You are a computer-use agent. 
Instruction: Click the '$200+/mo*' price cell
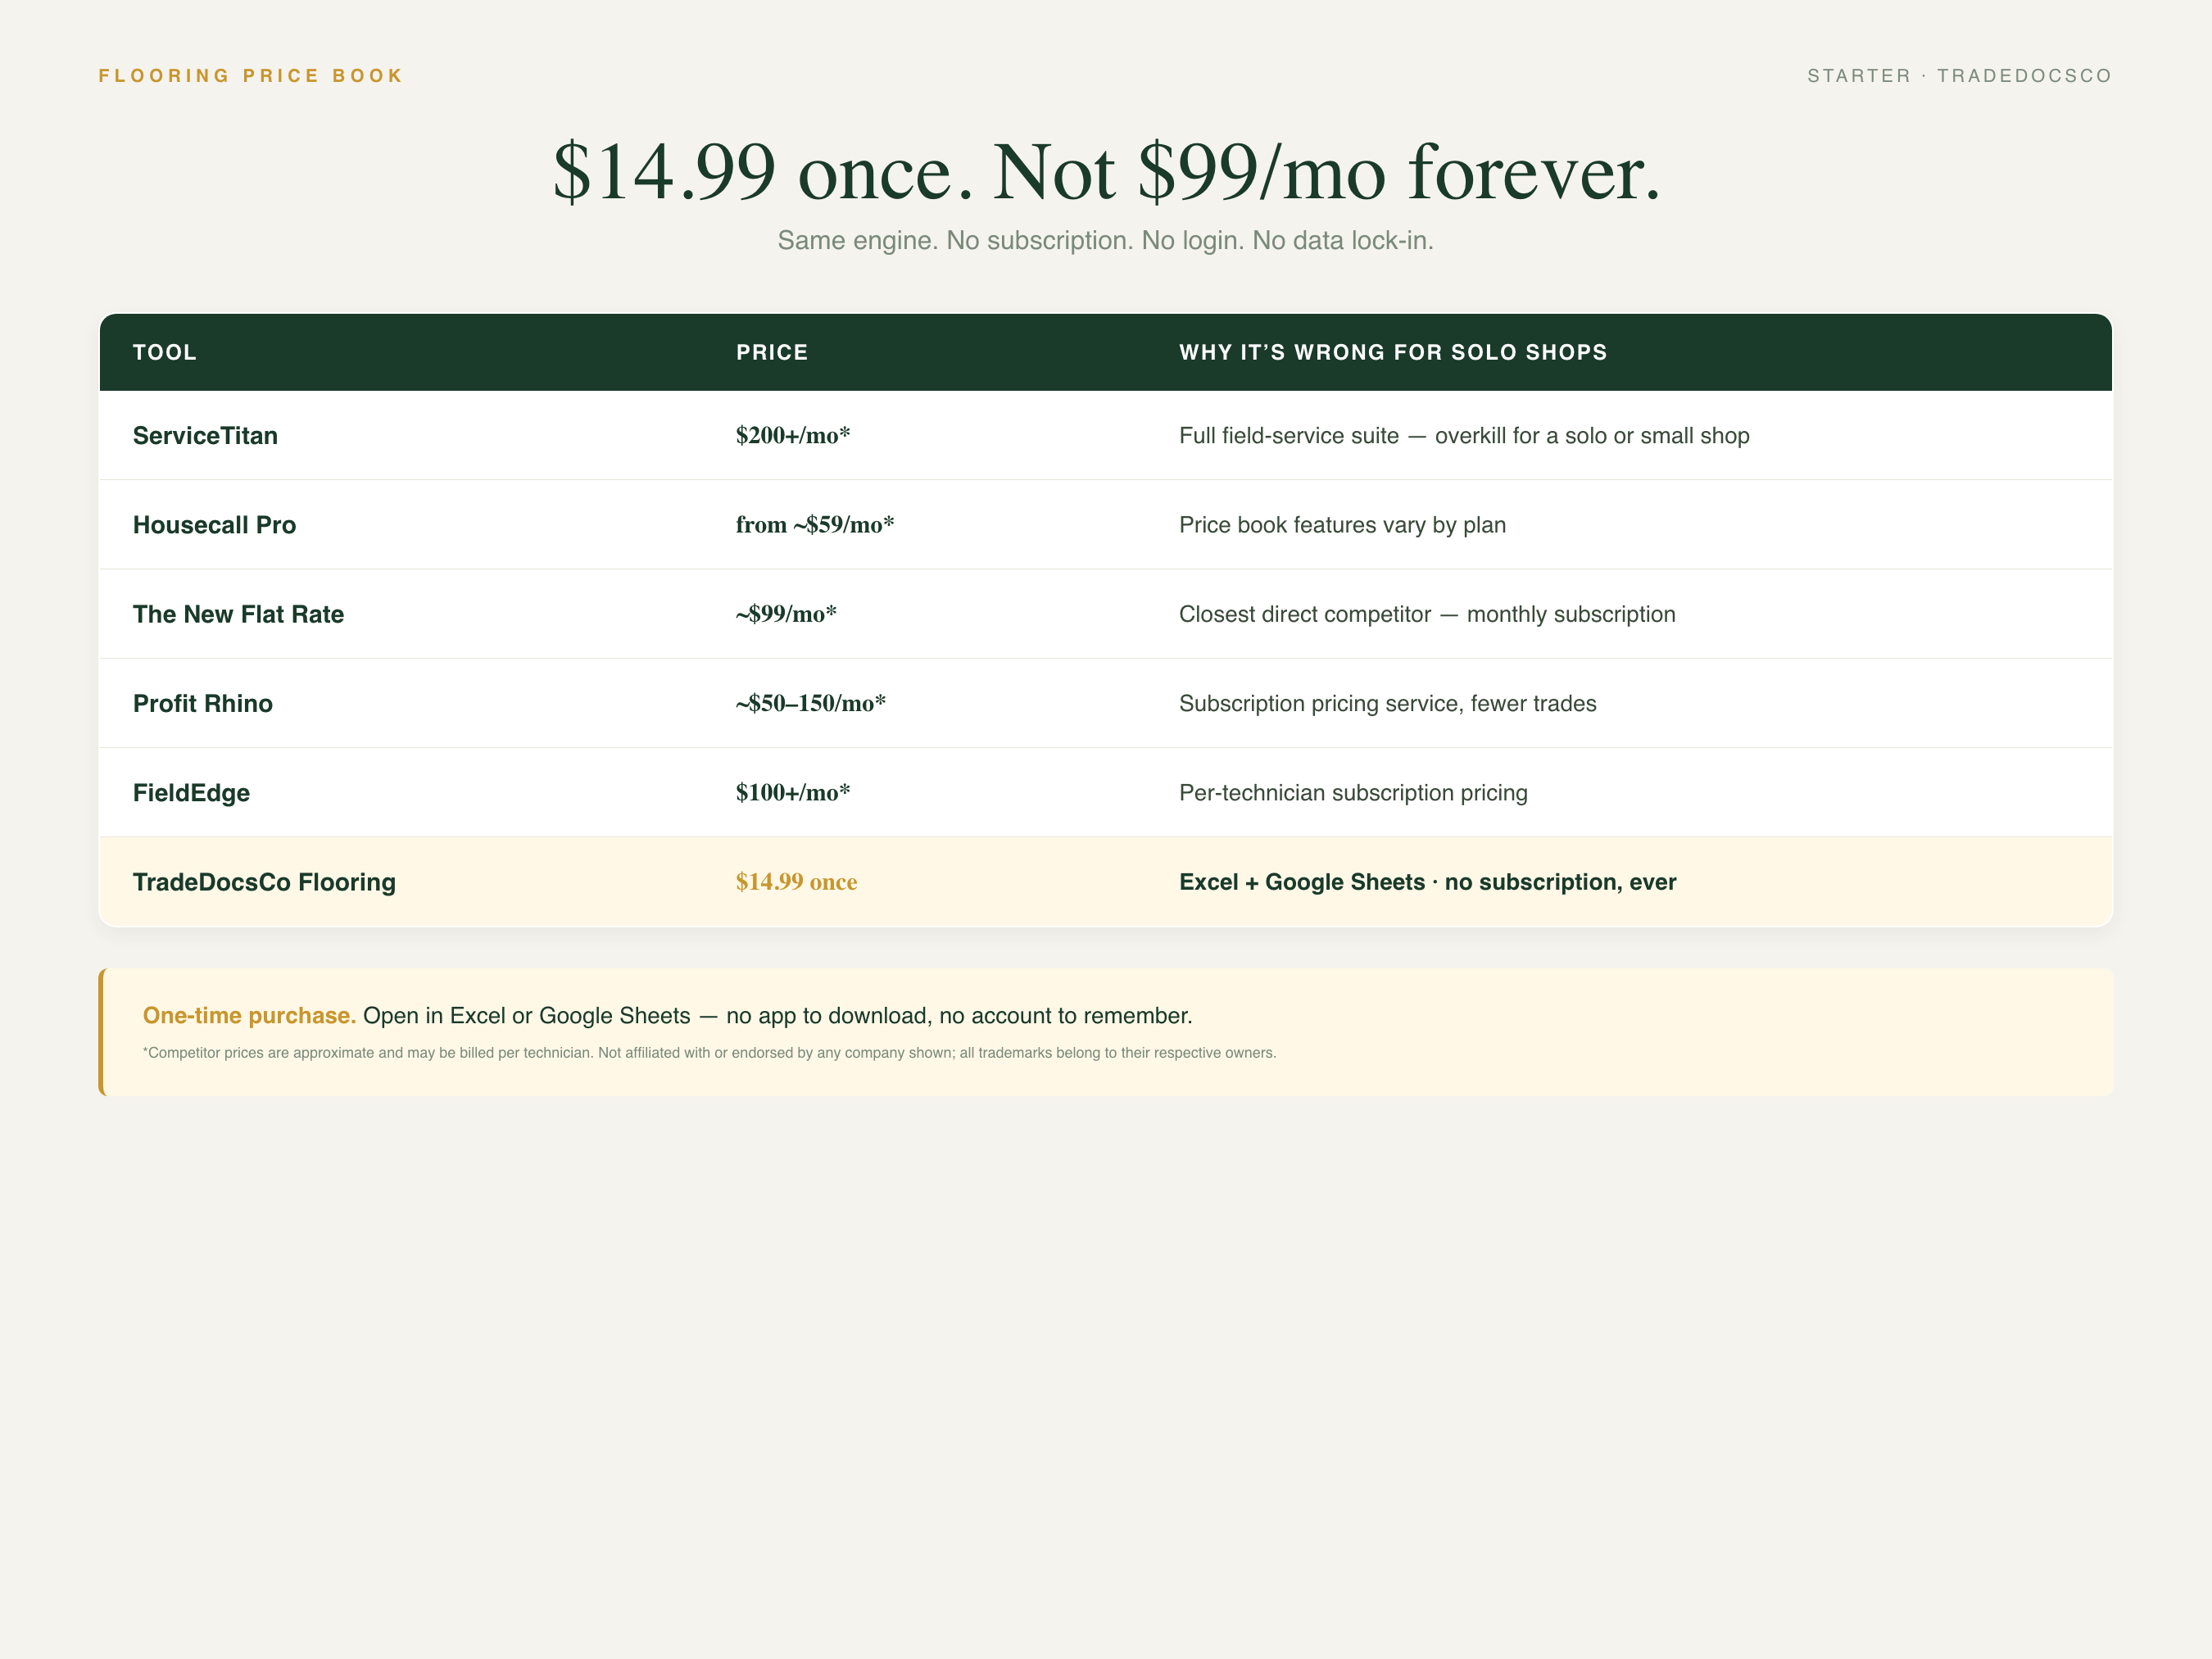pyautogui.click(x=793, y=436)
